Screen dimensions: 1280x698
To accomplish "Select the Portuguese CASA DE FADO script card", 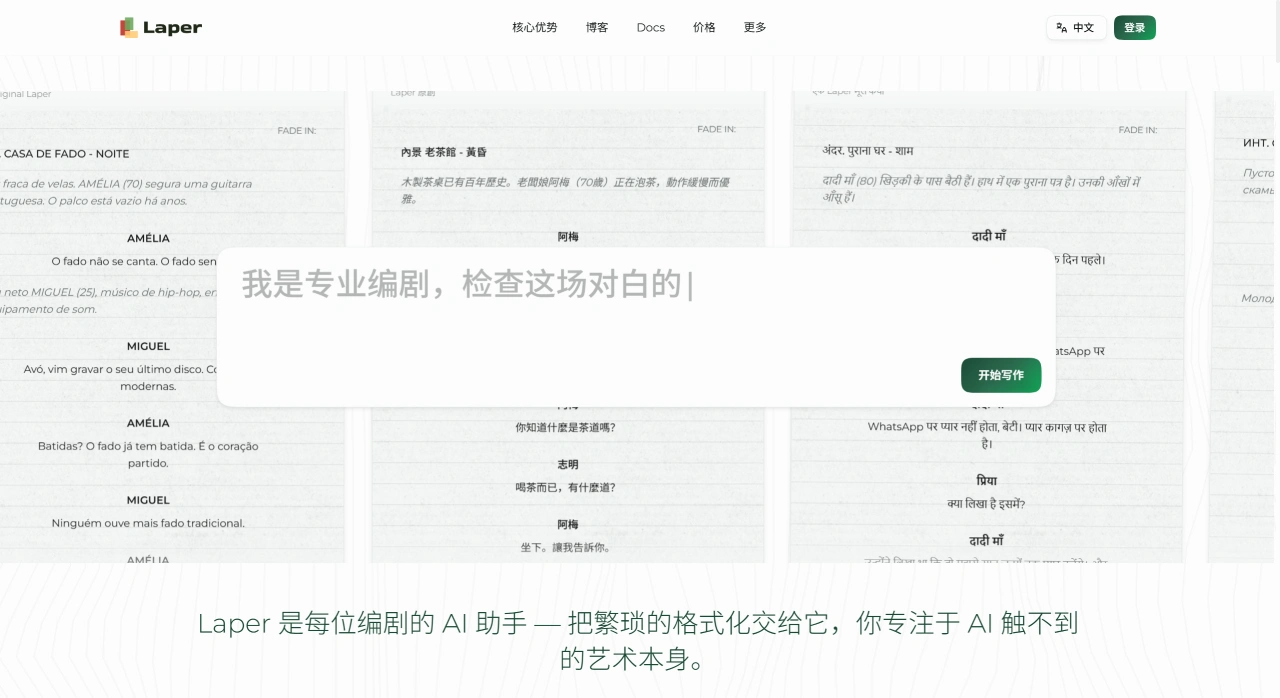I will pyautogui.click(x=172, y=326).
